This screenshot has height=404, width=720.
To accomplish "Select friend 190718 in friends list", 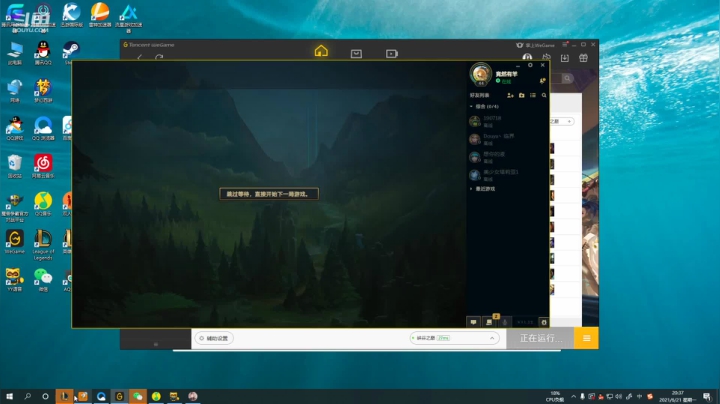I will (x=508, y=121).
